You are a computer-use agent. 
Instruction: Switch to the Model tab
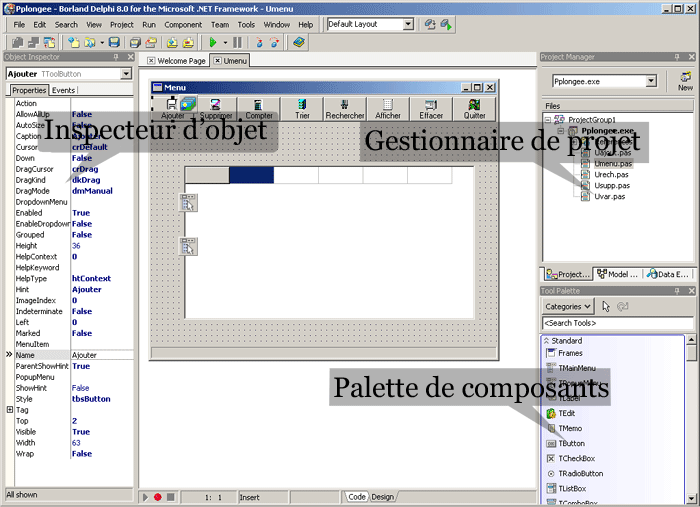(618, 274)
